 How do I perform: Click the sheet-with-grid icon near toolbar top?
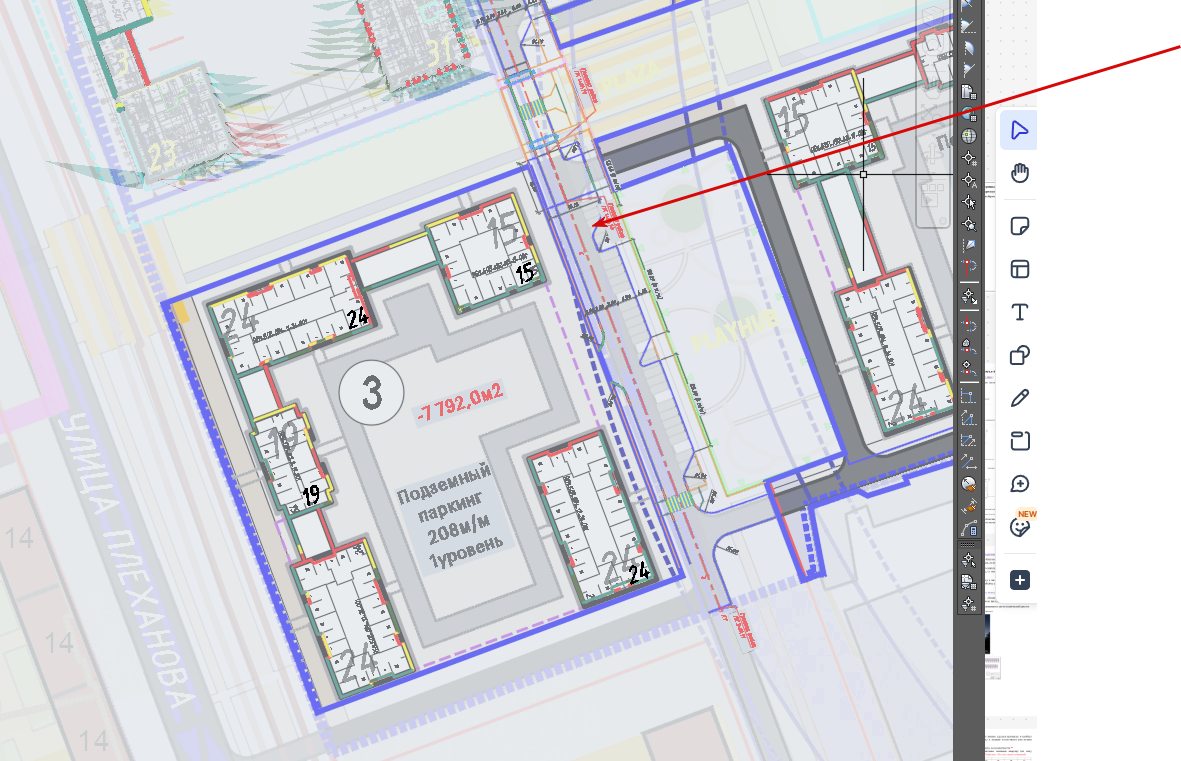tap(969, 92)
